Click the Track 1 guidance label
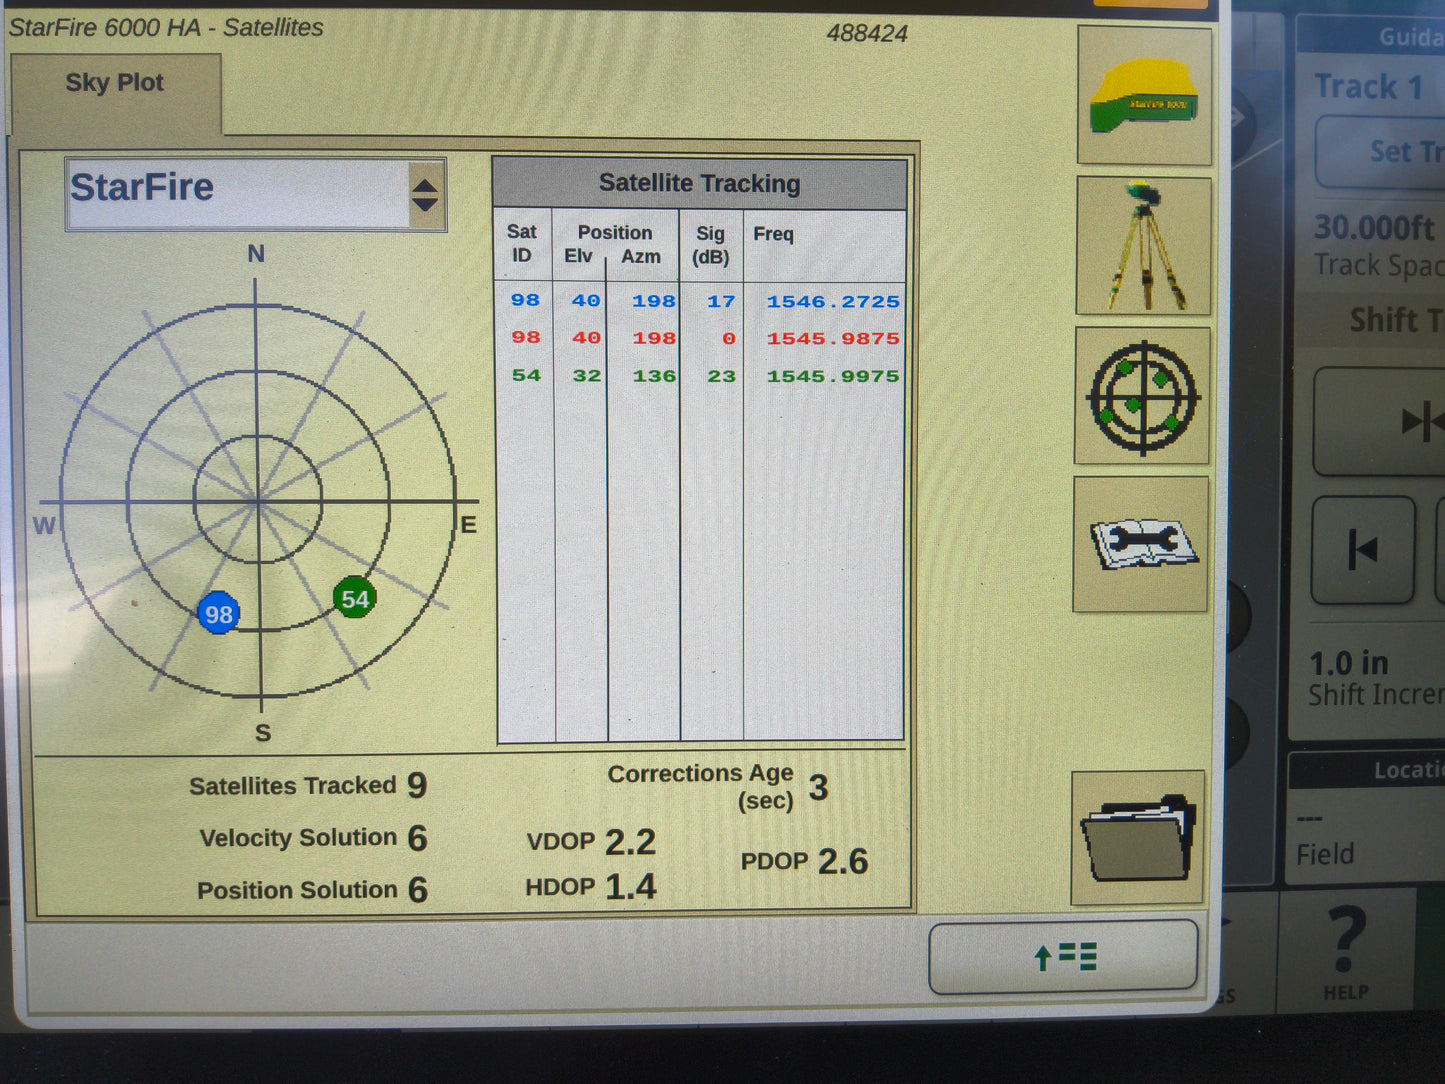 1368,87
